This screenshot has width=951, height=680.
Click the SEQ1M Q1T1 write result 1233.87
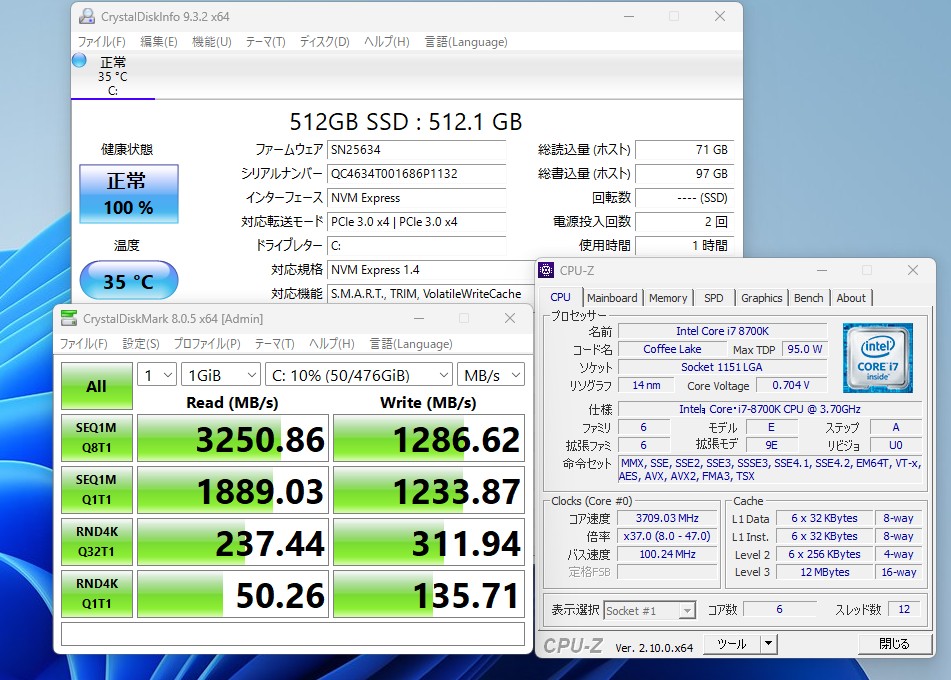[429, 490]
